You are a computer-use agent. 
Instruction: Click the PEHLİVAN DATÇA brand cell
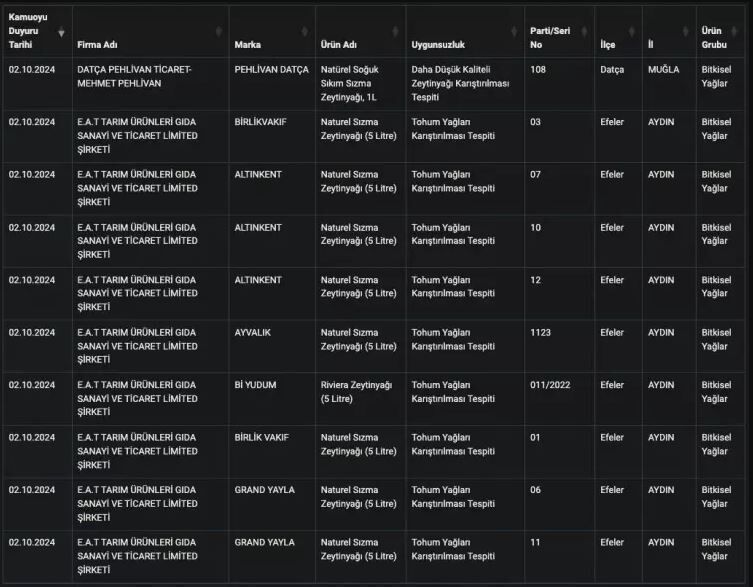[x=271, y=70]
